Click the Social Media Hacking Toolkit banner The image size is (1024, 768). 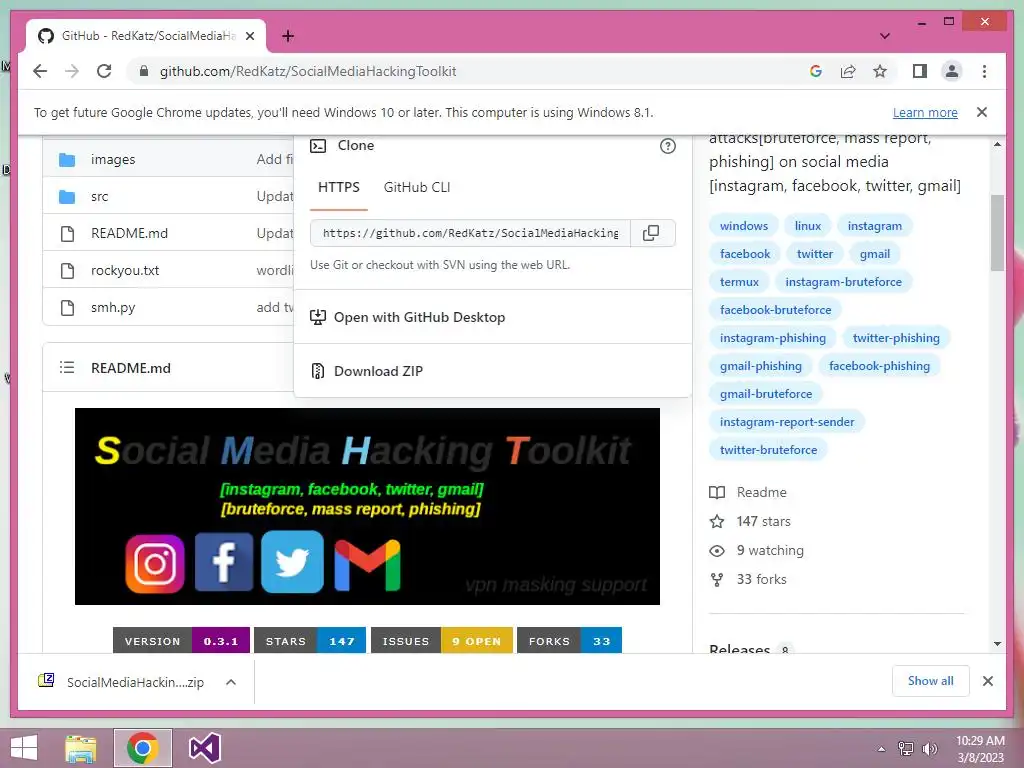coord(367,506)
